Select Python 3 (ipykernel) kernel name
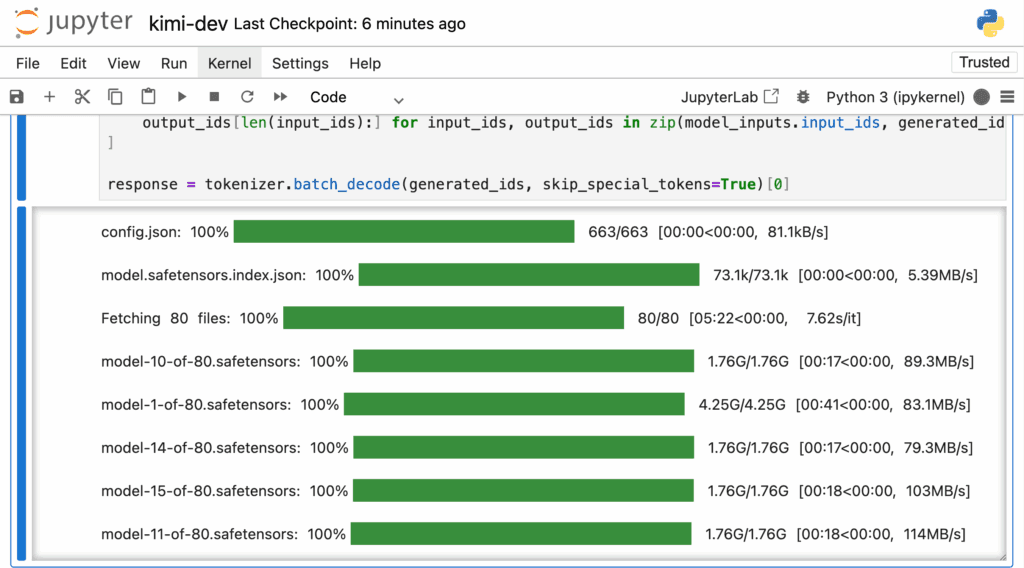This screenshot has width=1024, height=568. pyautogui.click(x=895, y=97)
